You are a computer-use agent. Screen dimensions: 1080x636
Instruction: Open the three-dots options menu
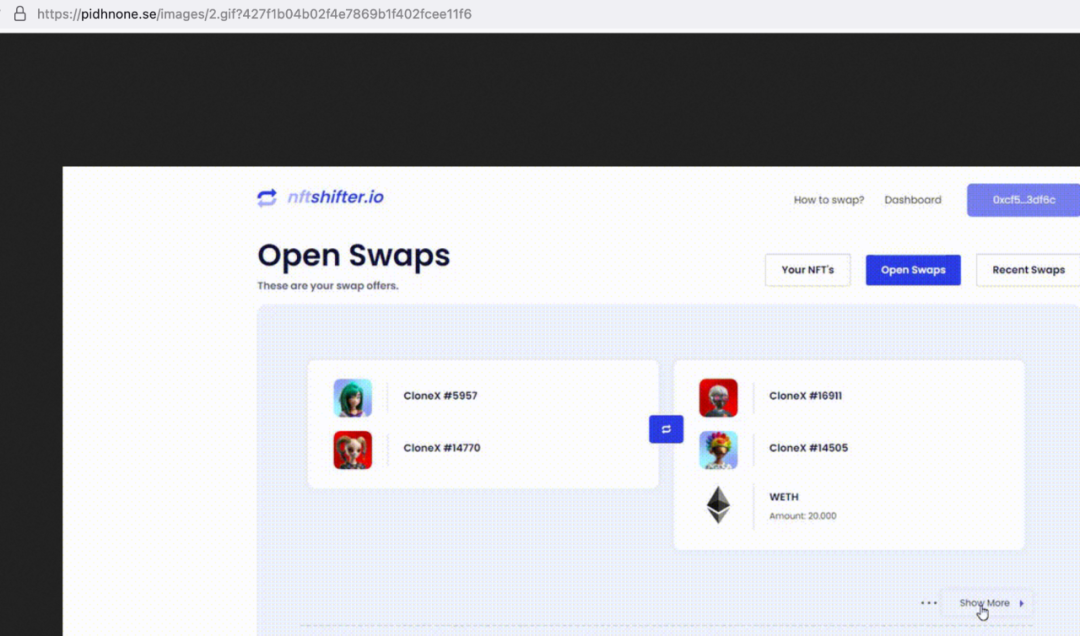(929, 603)
